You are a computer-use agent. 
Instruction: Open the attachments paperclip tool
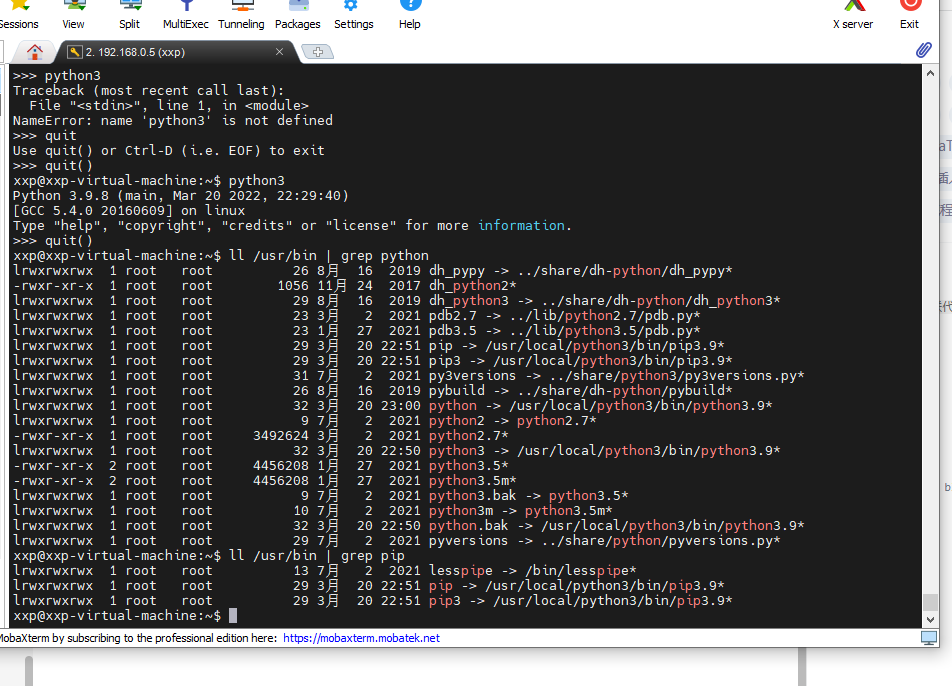tap(923, 50)
